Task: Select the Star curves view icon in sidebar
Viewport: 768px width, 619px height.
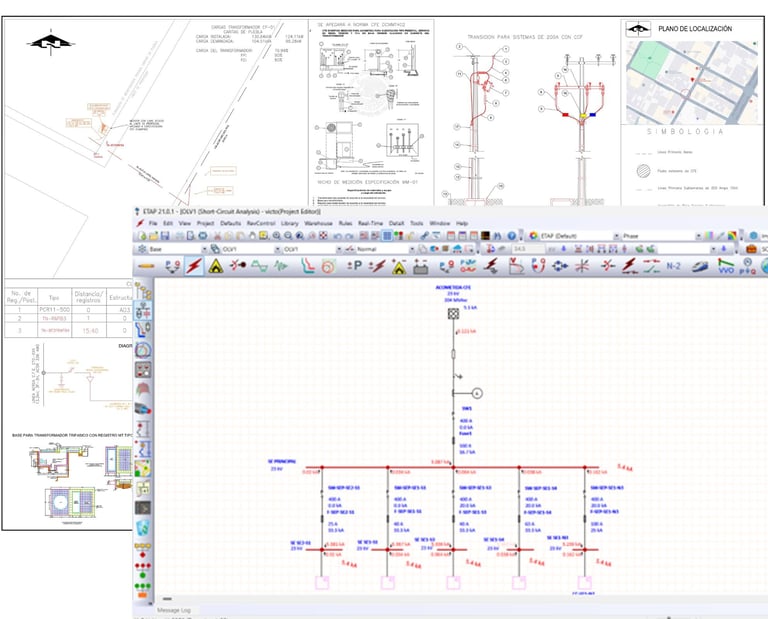Action: point(143,330)
